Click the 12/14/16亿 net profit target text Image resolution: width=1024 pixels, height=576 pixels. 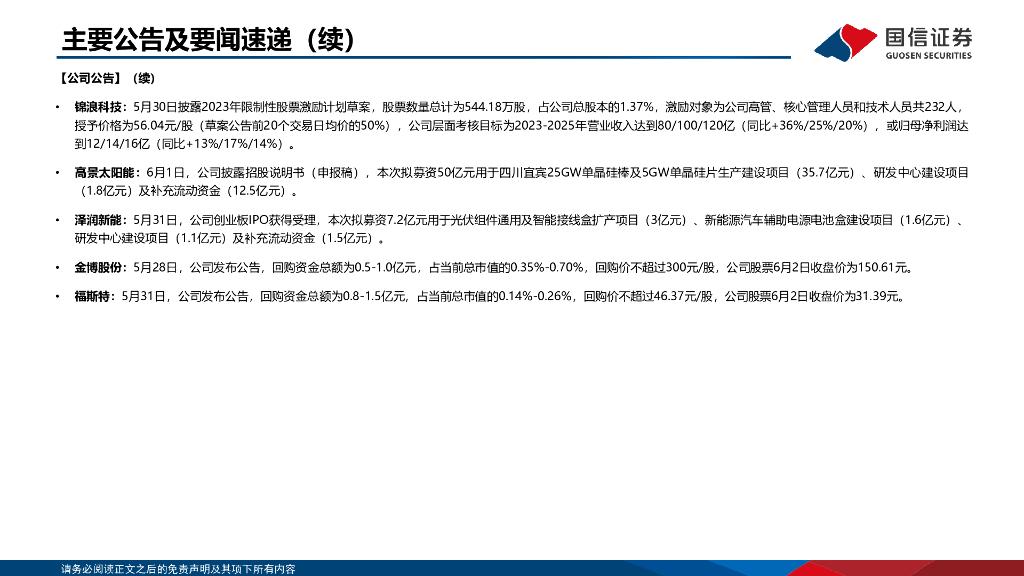point(119,144)
